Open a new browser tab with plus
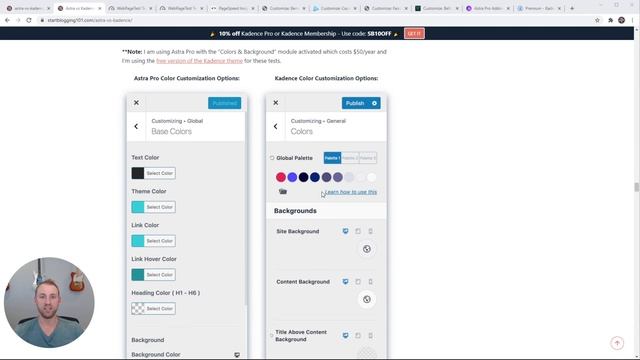 tap(572, 8)
